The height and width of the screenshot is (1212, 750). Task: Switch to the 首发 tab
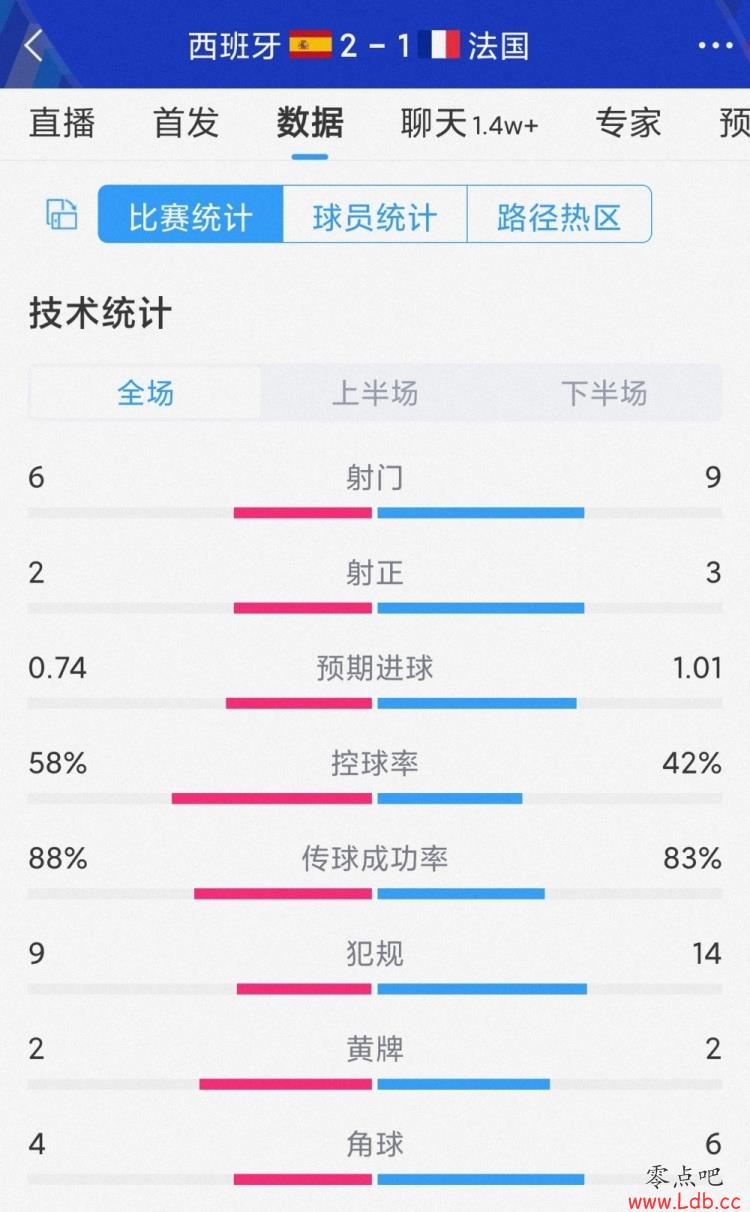pos(186,123)
